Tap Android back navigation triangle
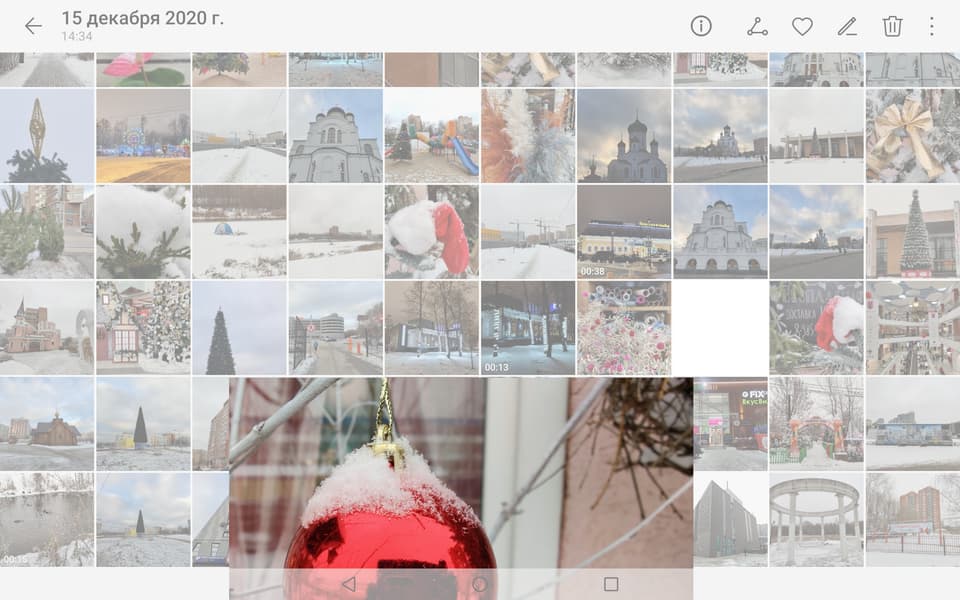This screenshot has height=600, width=960. pyautogui.click(x=349, y=584)
